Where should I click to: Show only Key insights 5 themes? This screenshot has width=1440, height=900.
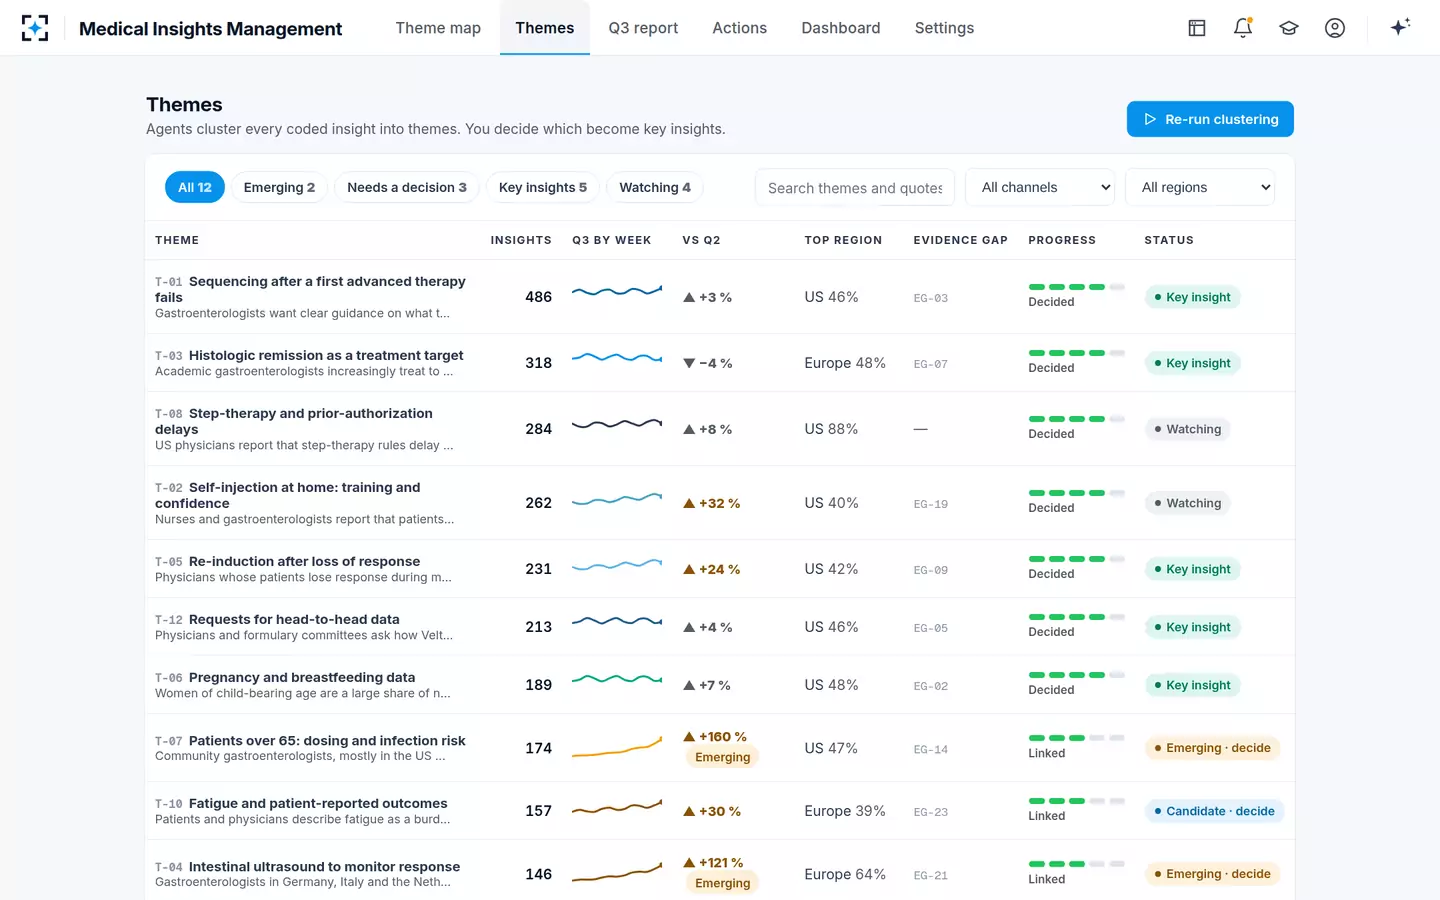543,187
